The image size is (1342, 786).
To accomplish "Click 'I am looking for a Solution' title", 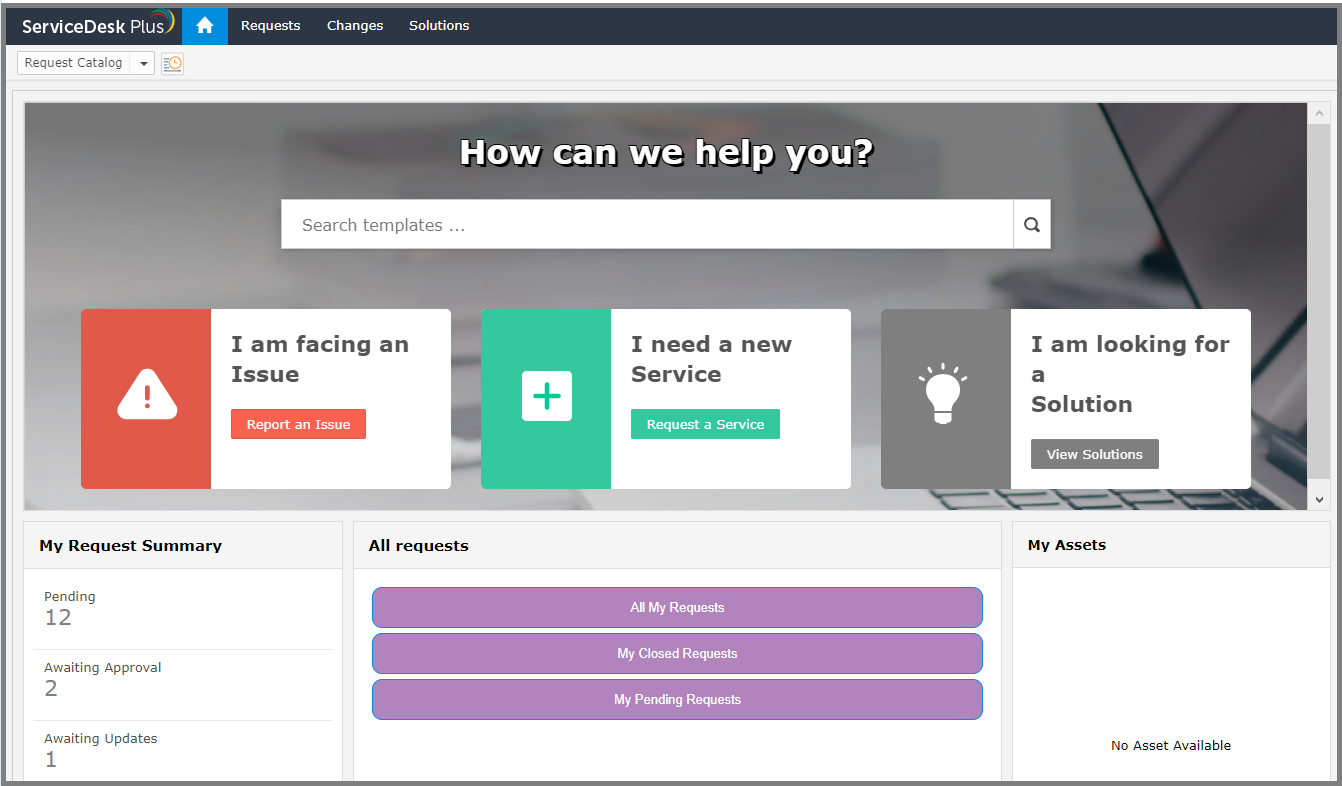I will pyautogui.click(x=1130, y=374).
